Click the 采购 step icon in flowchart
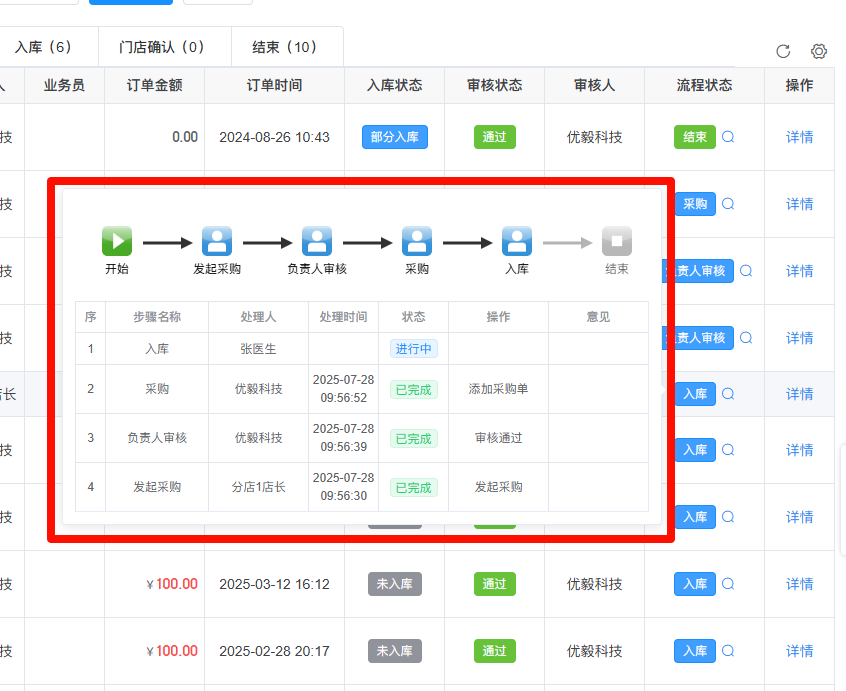This screenshot has width=846, height=691. click(x=417, y=241)
